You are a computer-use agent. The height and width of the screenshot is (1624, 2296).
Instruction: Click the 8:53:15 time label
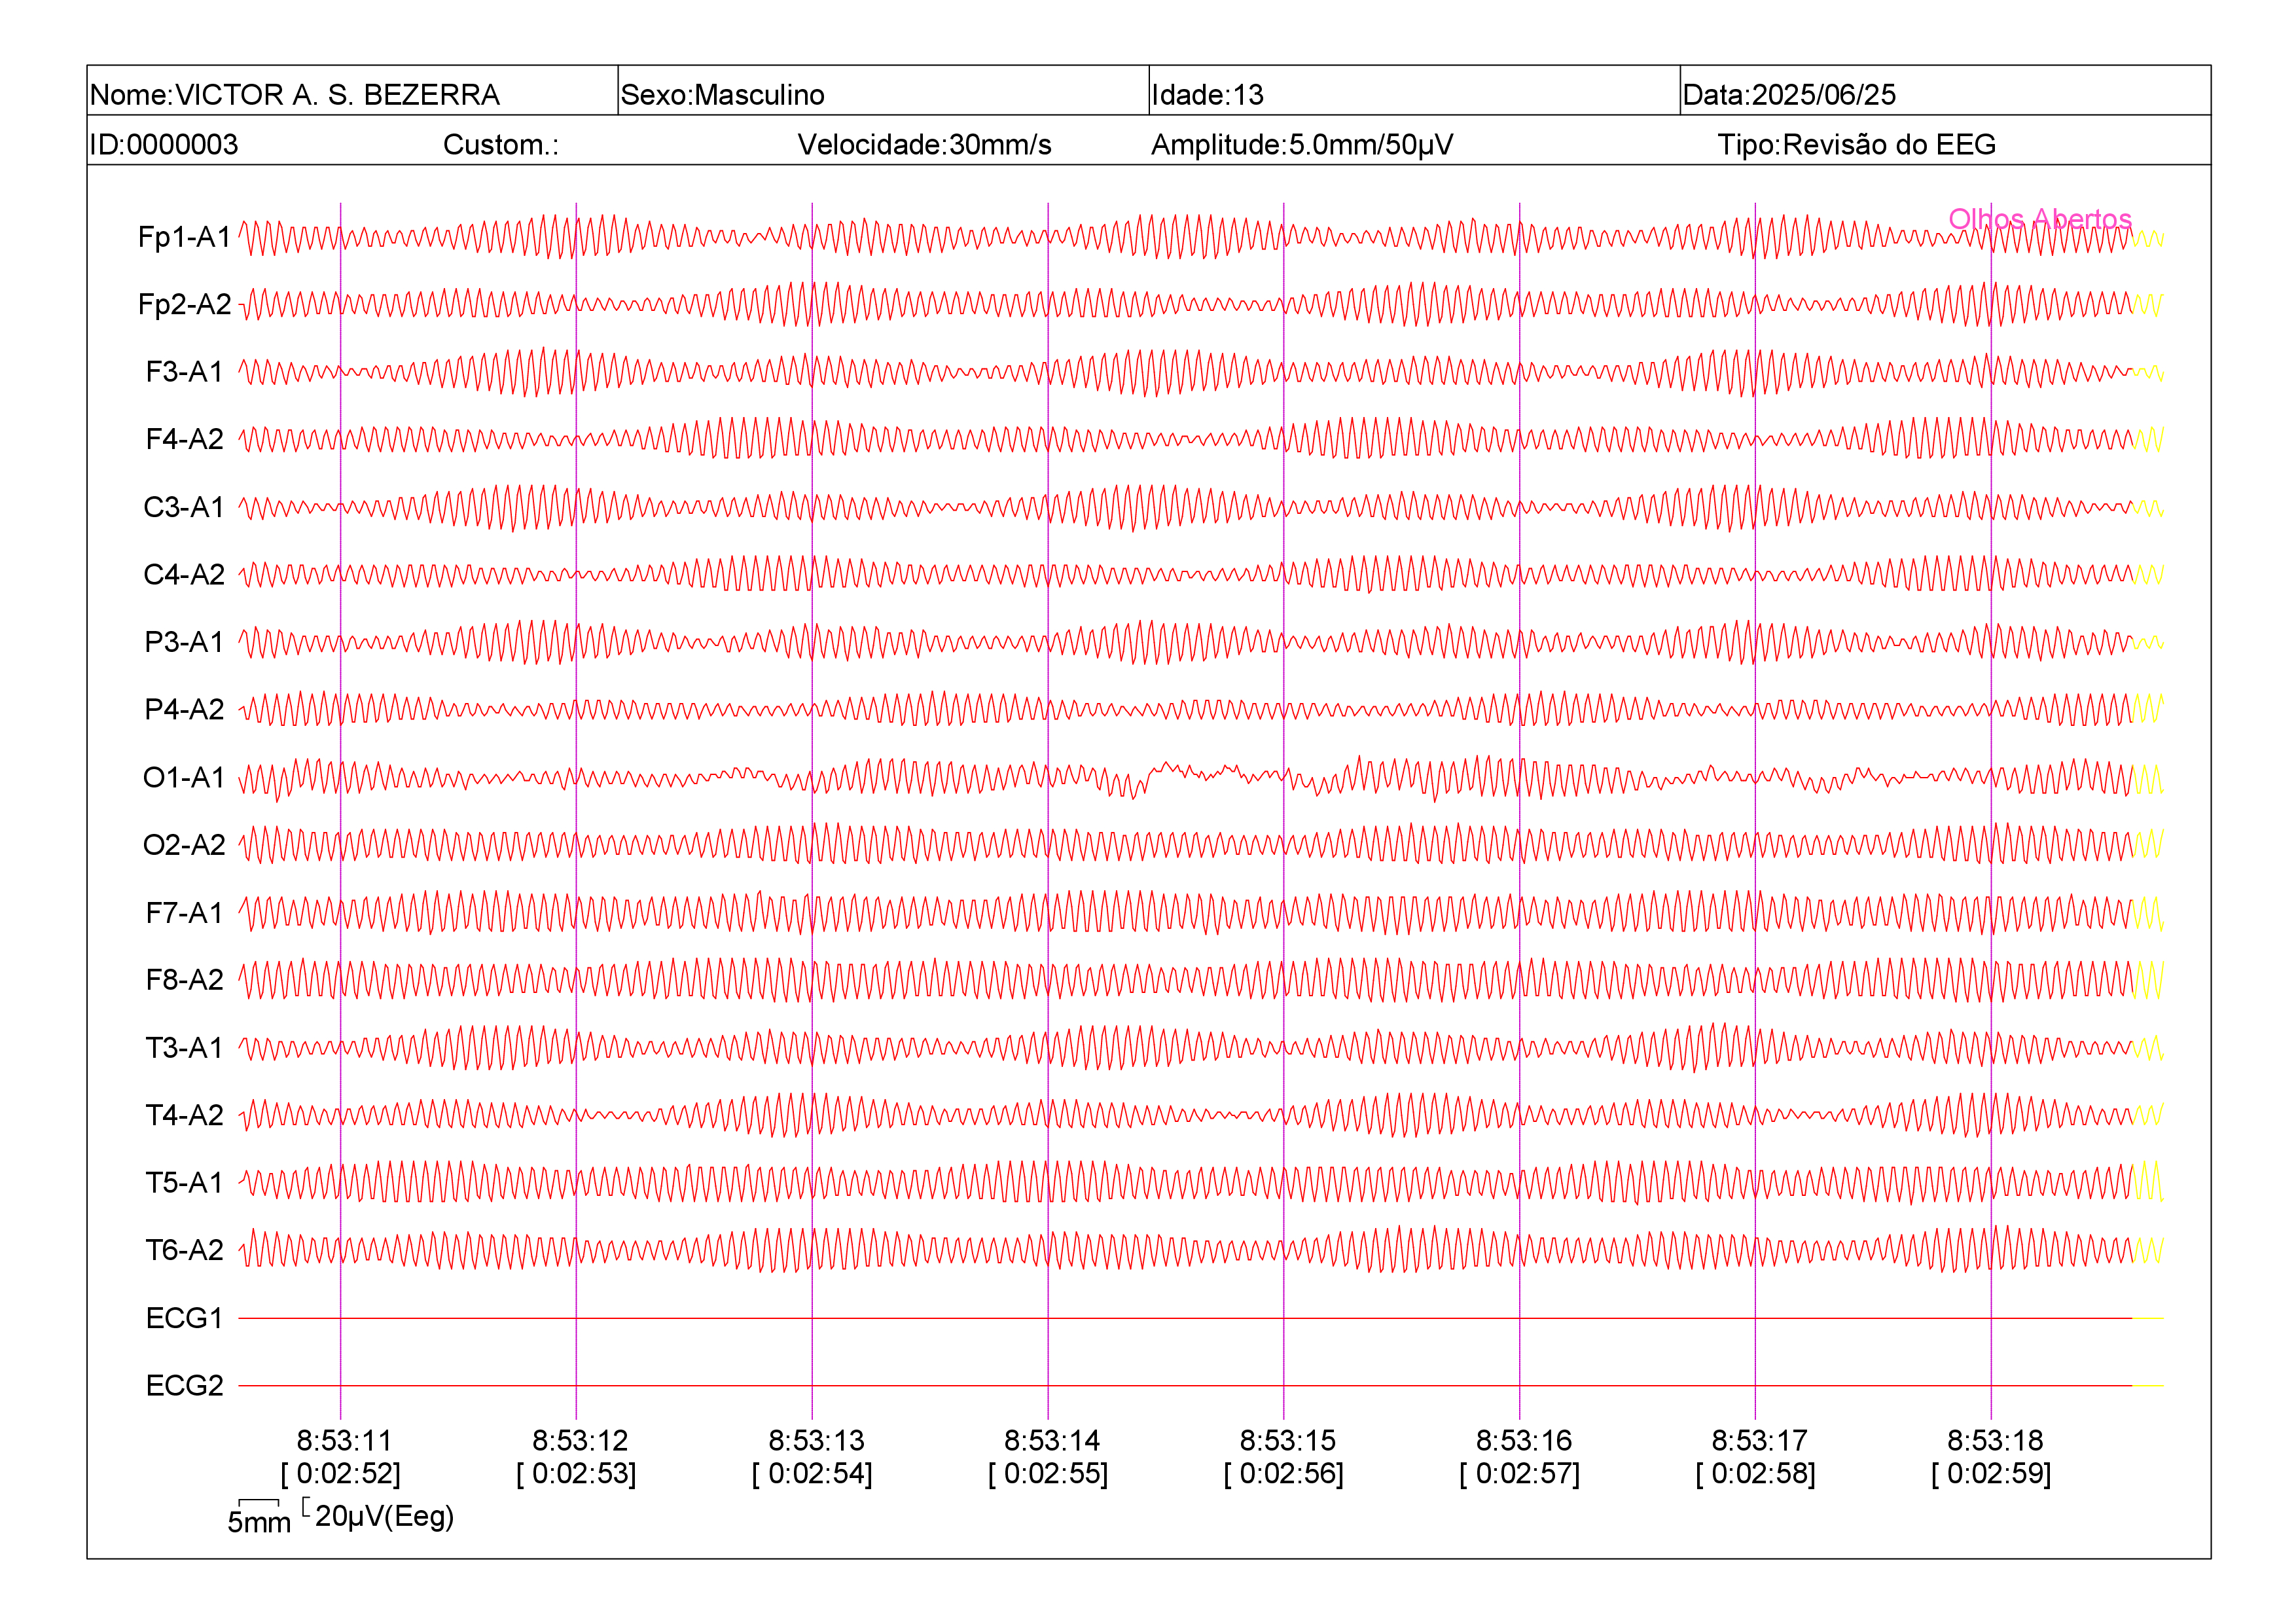coord(1288,1440)
